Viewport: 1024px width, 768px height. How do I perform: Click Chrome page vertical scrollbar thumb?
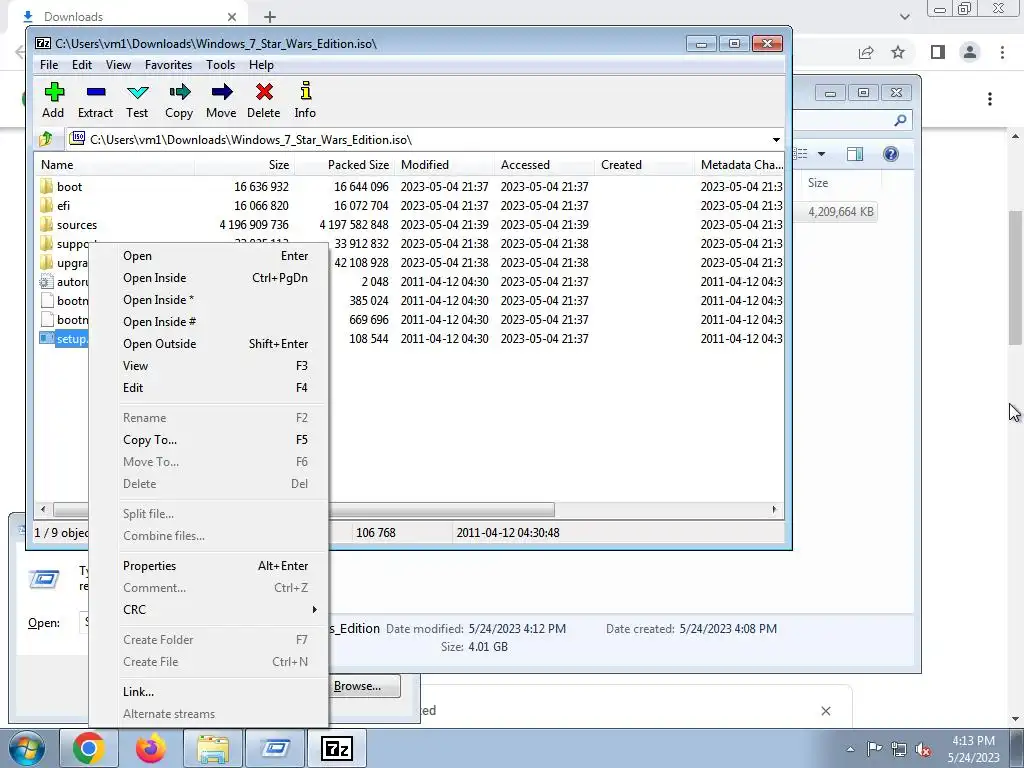click(x=1015, y=278)
